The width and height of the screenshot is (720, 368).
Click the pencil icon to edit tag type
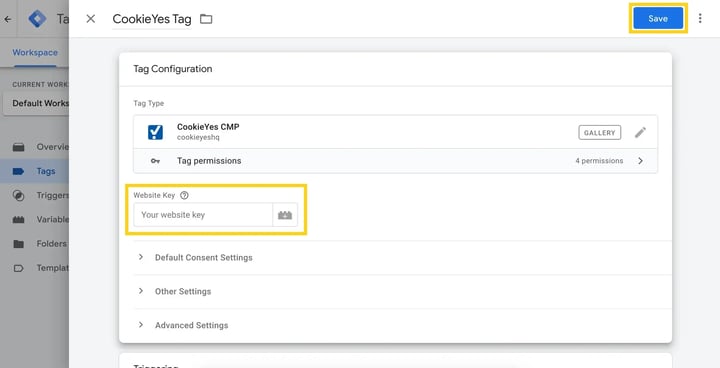coord(641,132)
